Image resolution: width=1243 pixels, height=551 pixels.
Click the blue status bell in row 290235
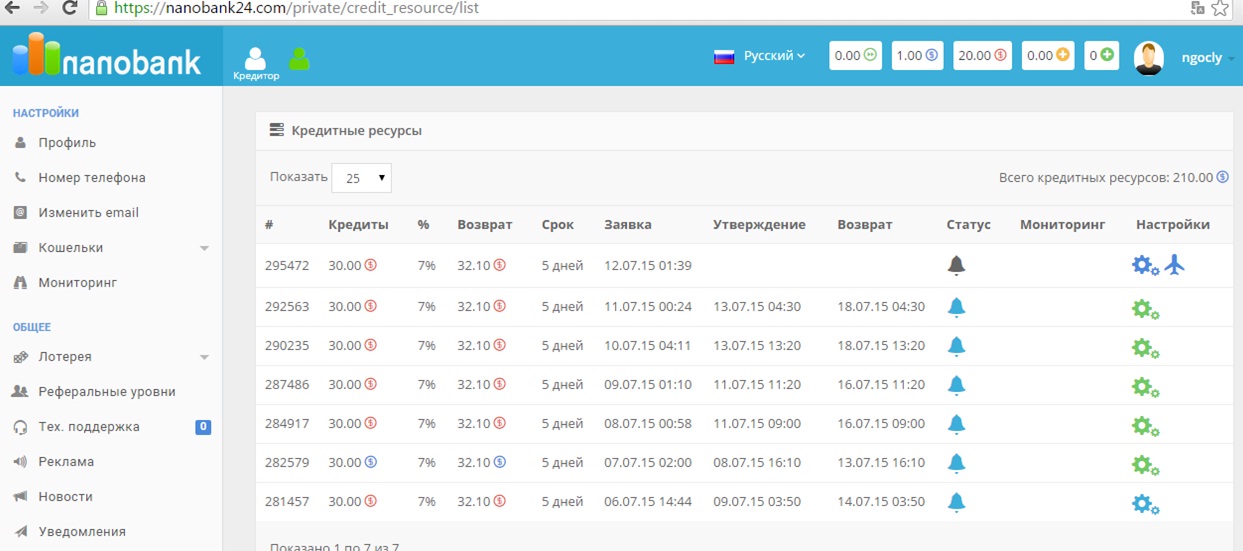[956, 346]
